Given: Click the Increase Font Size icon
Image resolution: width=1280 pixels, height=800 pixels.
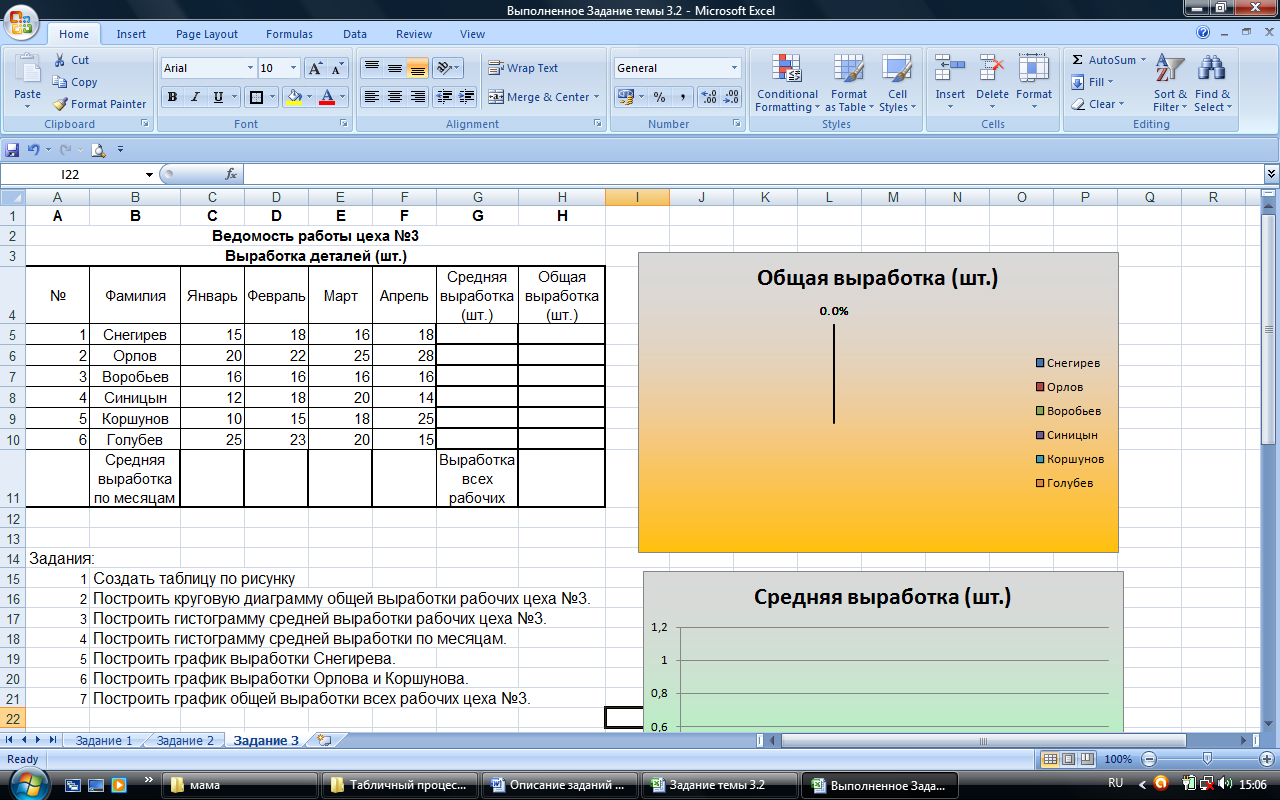Looking at the screenshot, I should 315,68.
